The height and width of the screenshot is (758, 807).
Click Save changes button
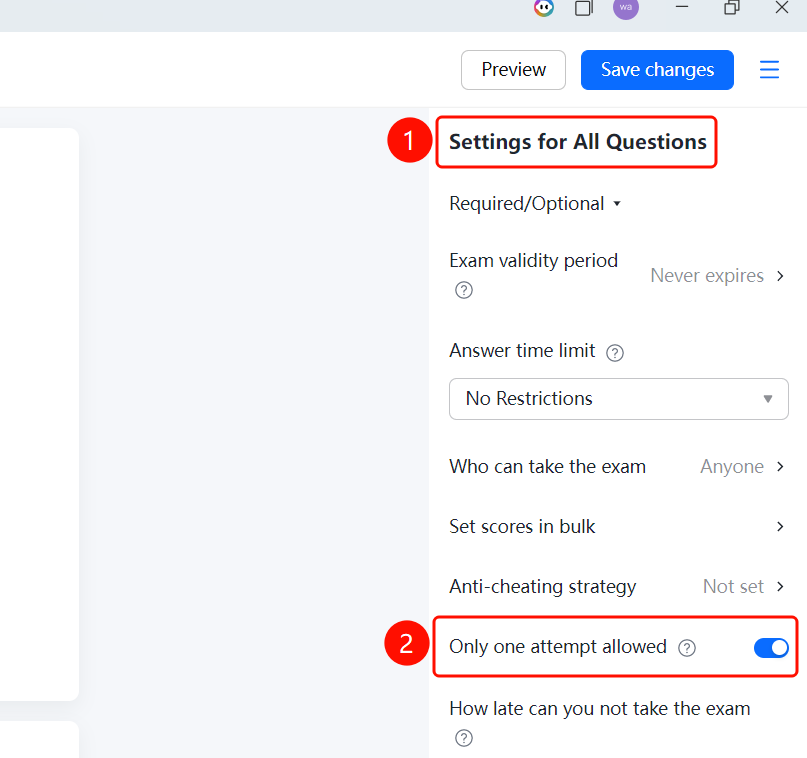pos(657,70)
